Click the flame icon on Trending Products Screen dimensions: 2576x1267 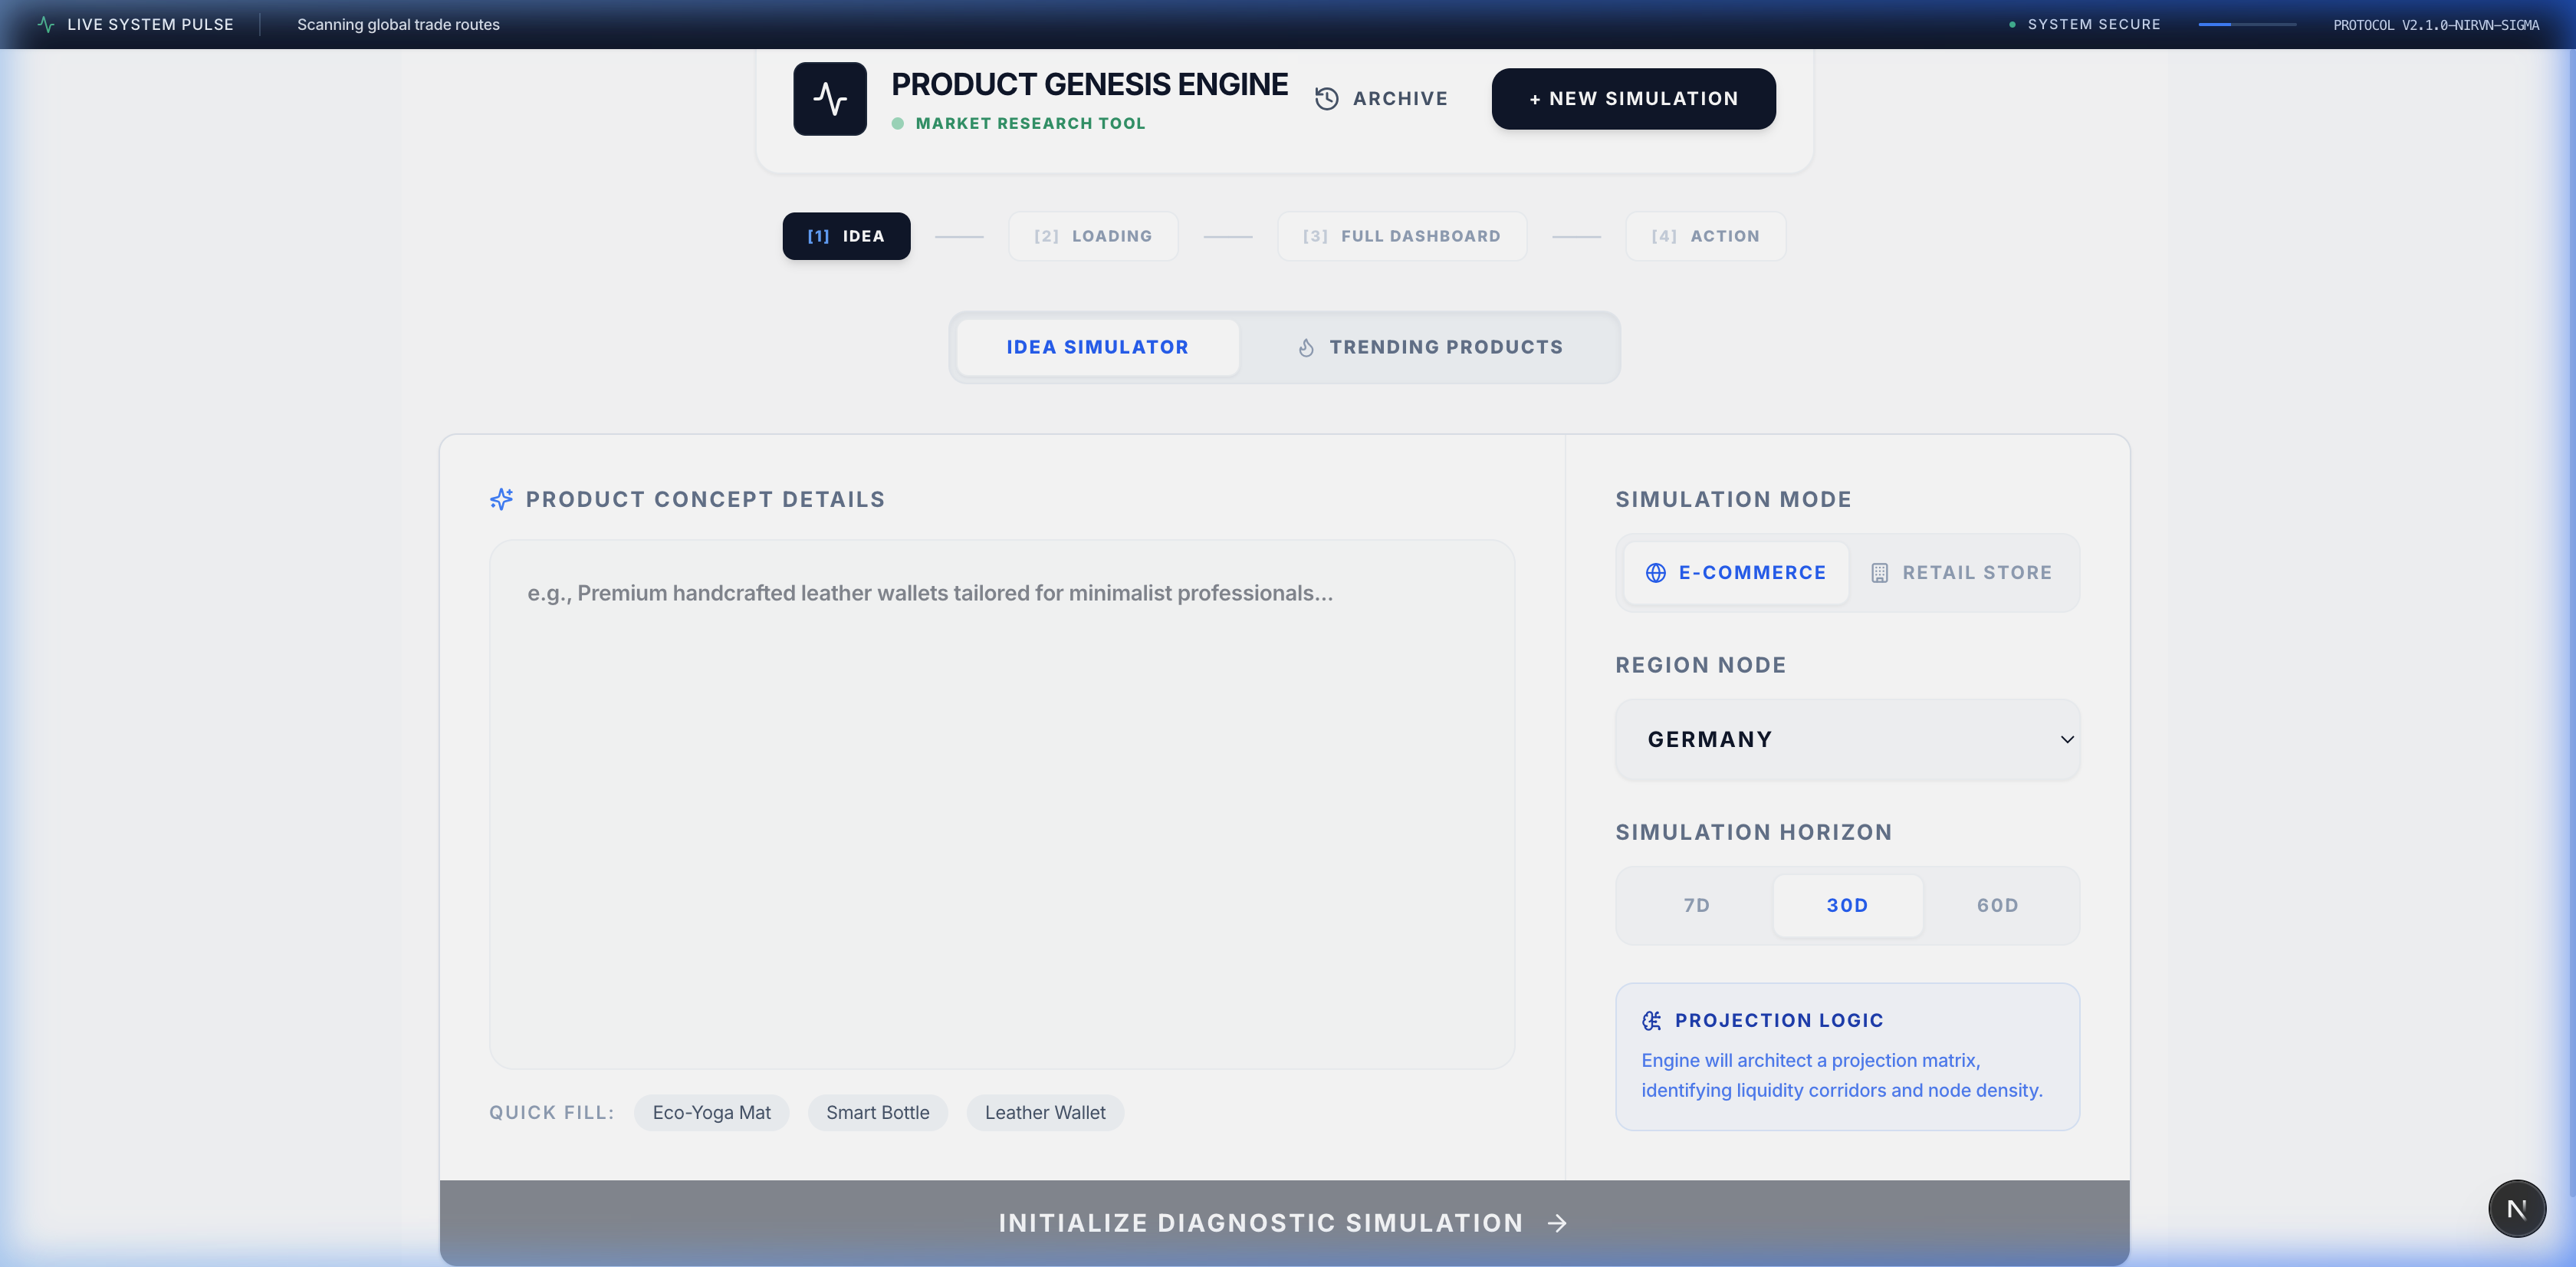(1305, 347)
